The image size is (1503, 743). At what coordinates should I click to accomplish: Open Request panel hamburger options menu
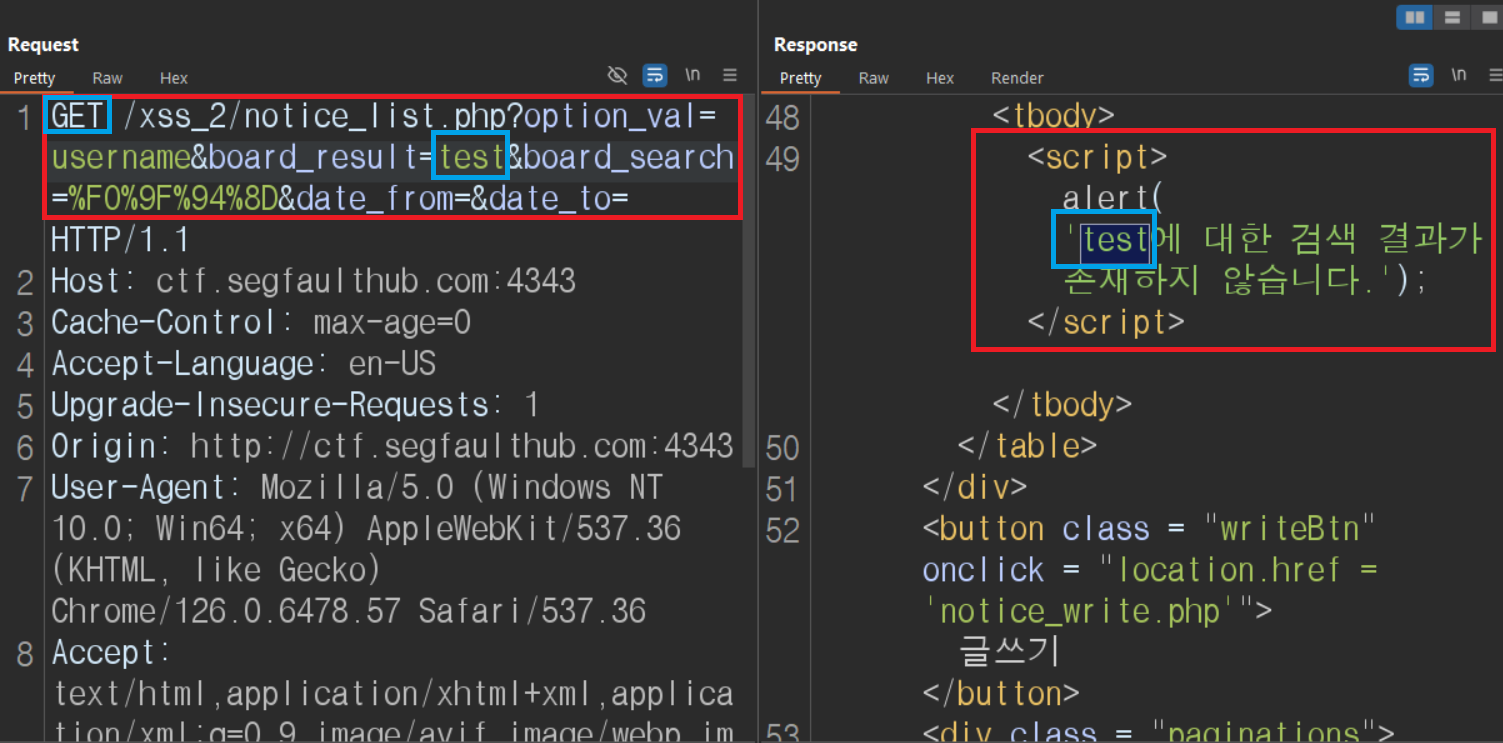coord(730,75)
